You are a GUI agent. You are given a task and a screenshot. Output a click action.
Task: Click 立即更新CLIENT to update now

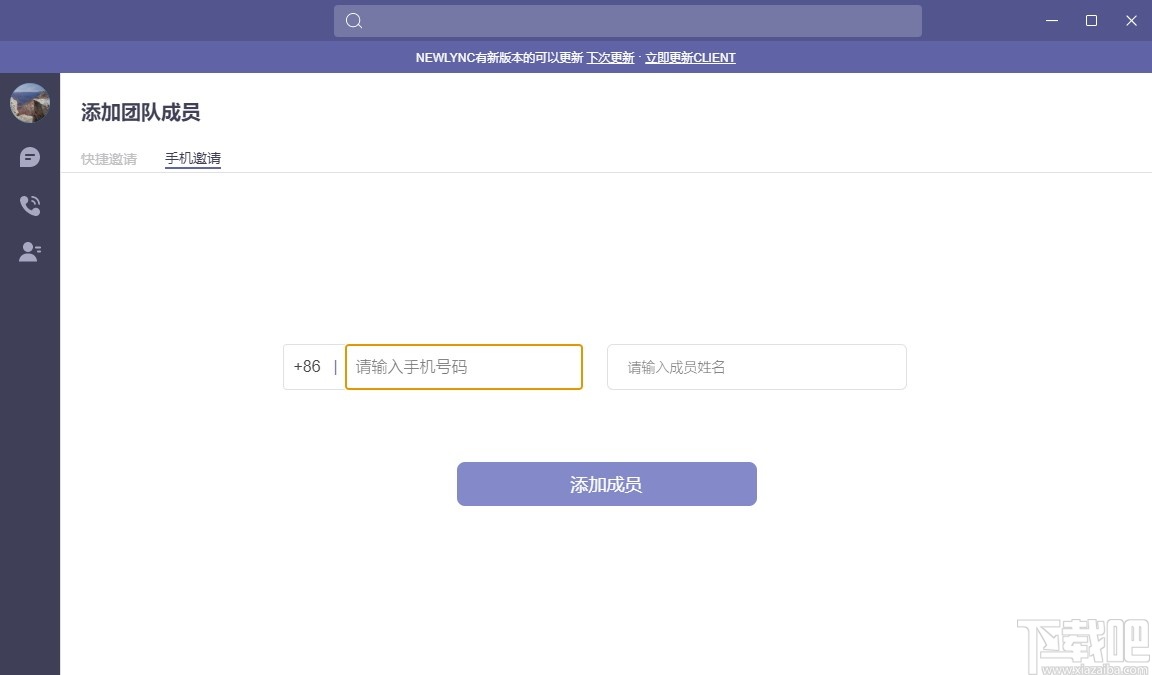tap(690, 57)
